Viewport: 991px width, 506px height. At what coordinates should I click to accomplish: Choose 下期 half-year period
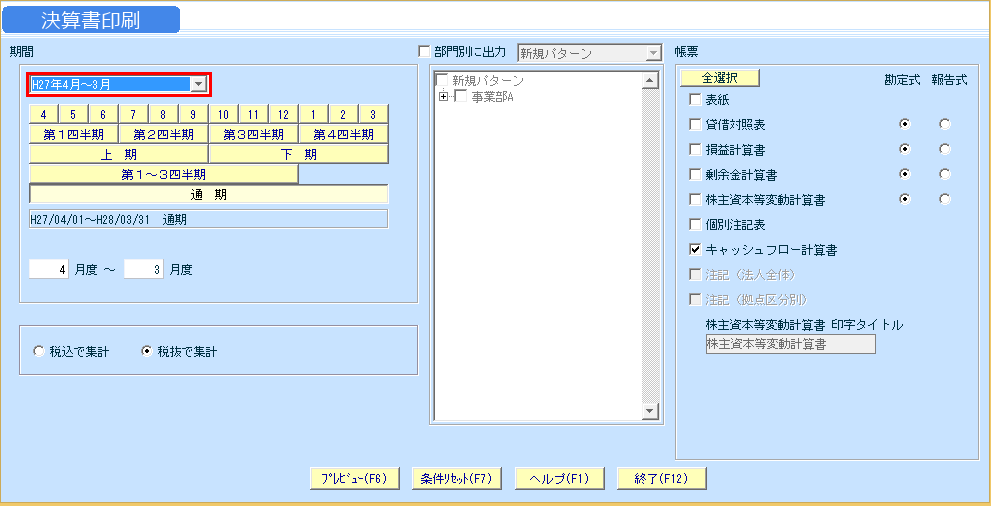[x=298, y=155]
